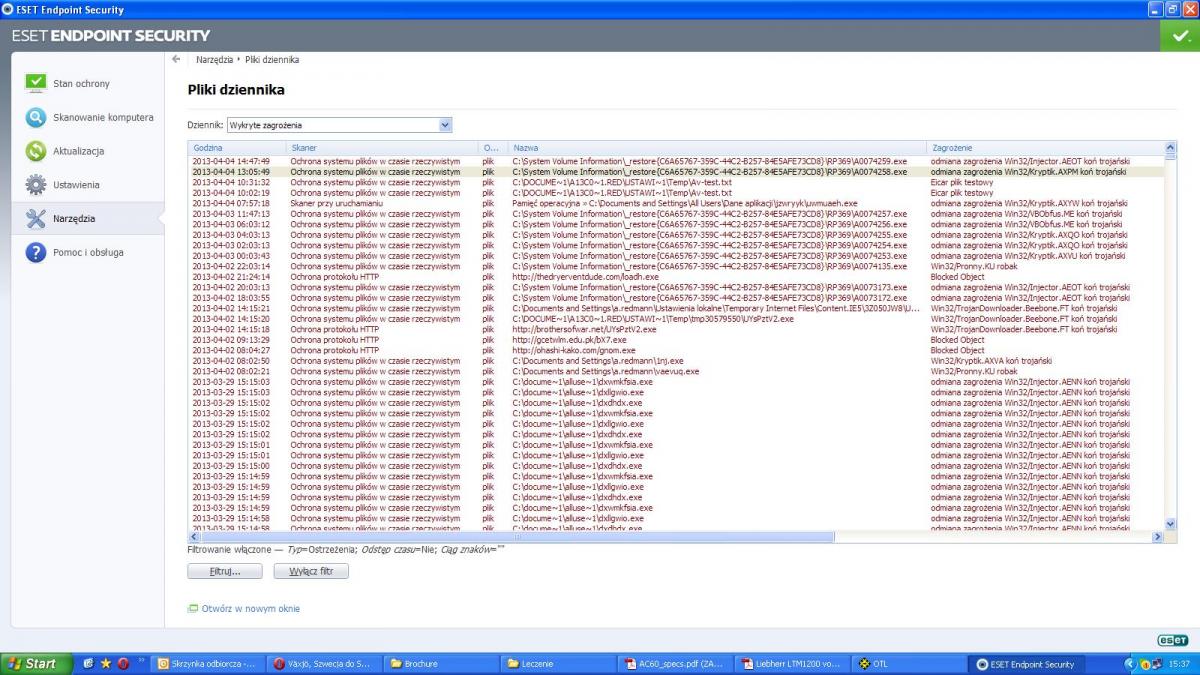
Task: Open the Brochure folder from taskbar
Action: [x=443, y=664]
